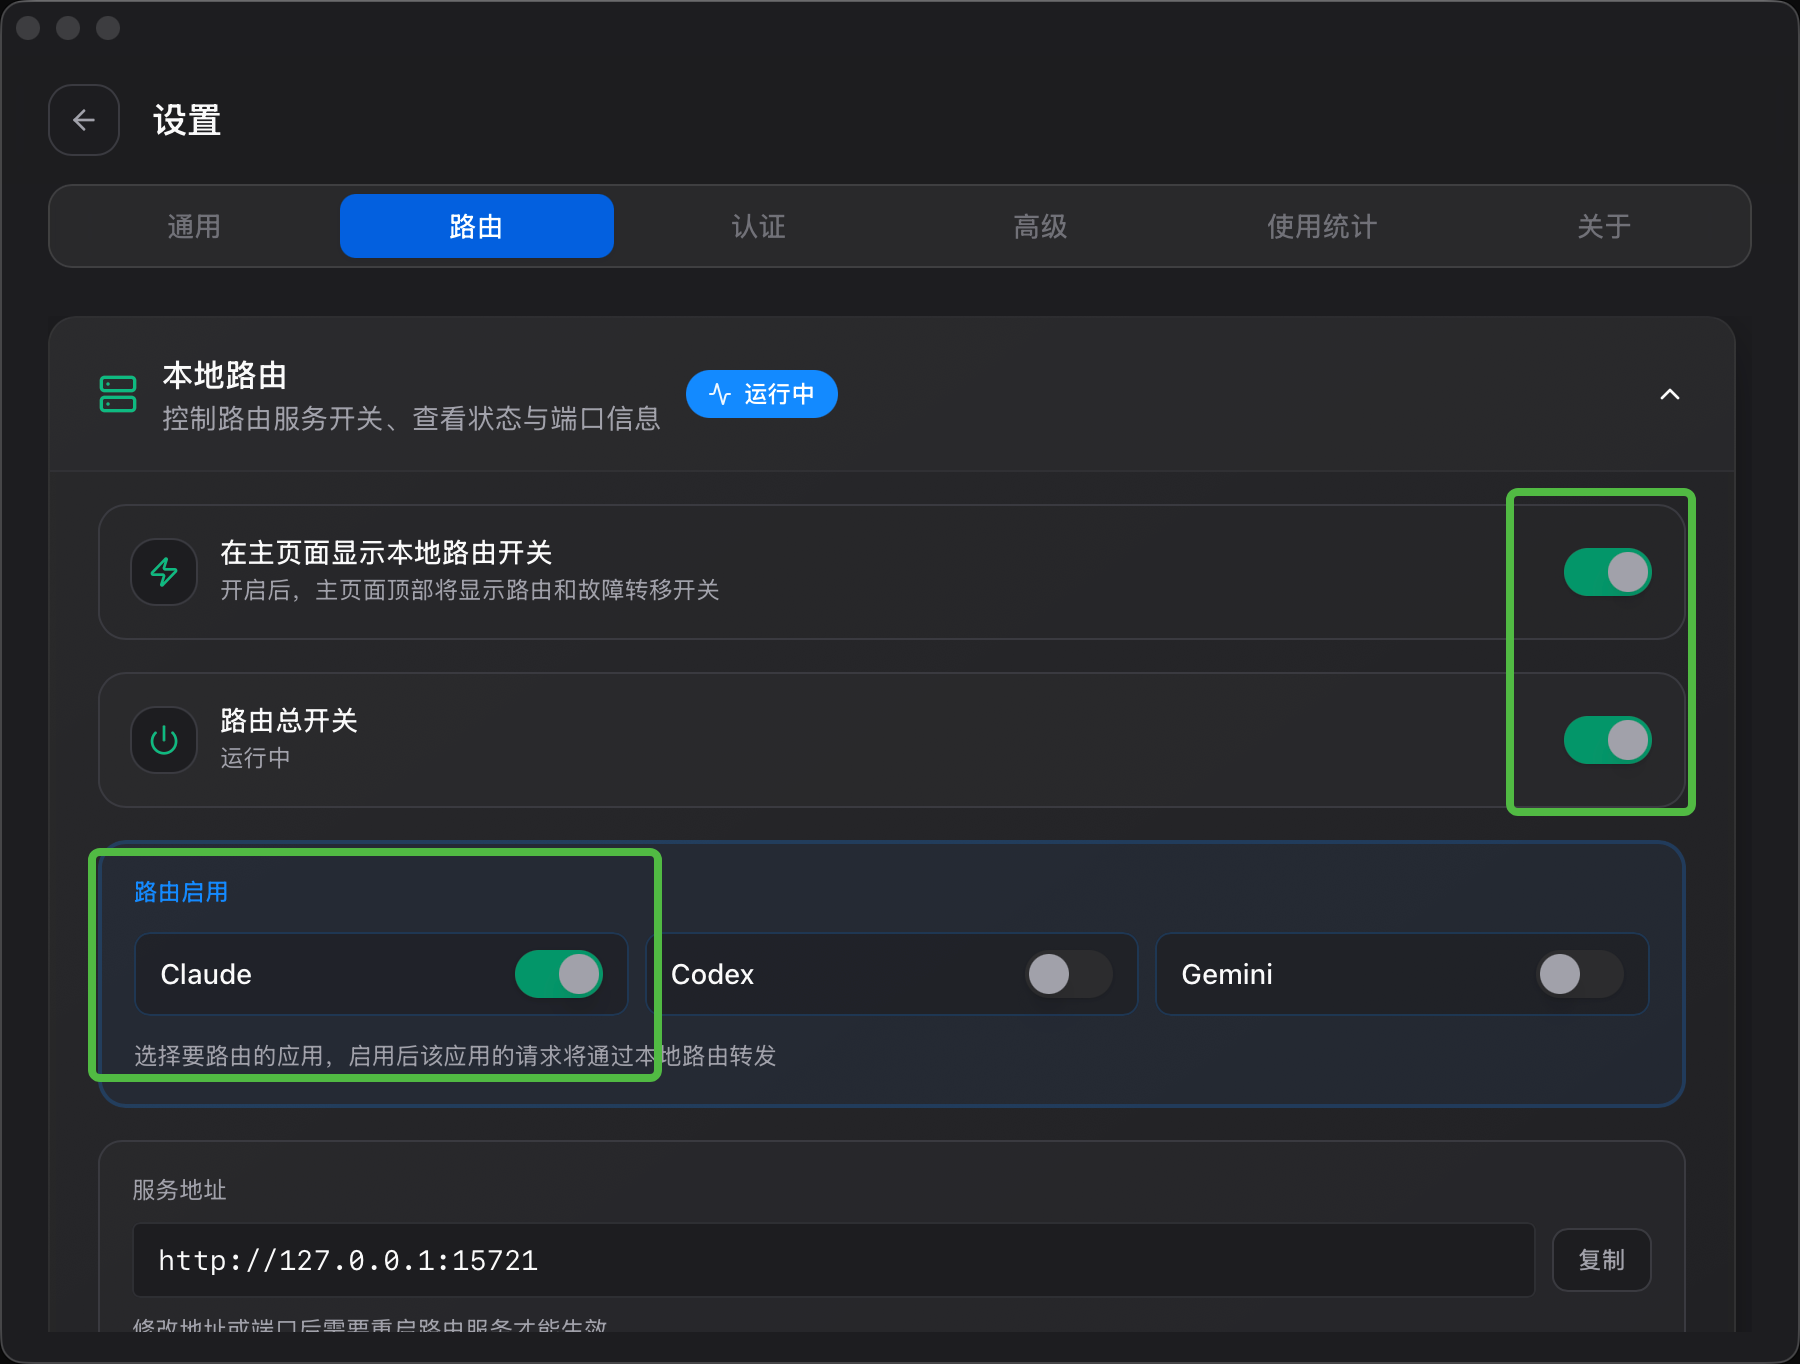Open the 认证 tab
The image size is (1800, 1364).
pos(759,226)
